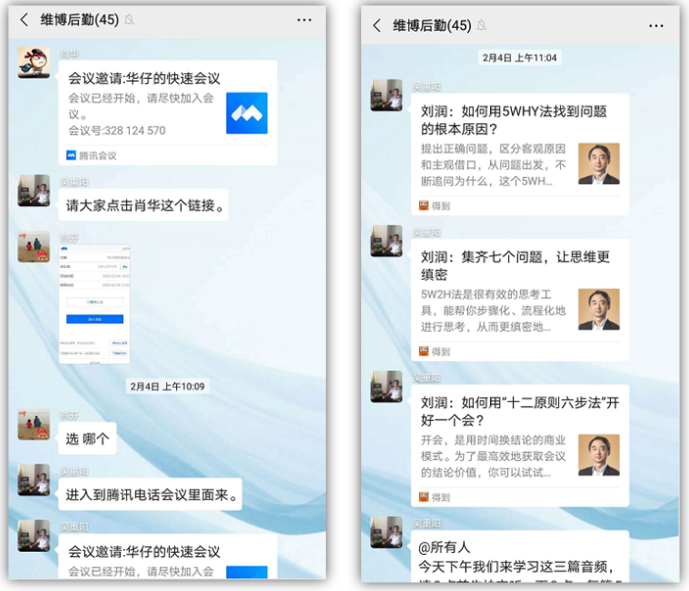
Task: Open more options in right chat
Action: (x=656, y=26)
